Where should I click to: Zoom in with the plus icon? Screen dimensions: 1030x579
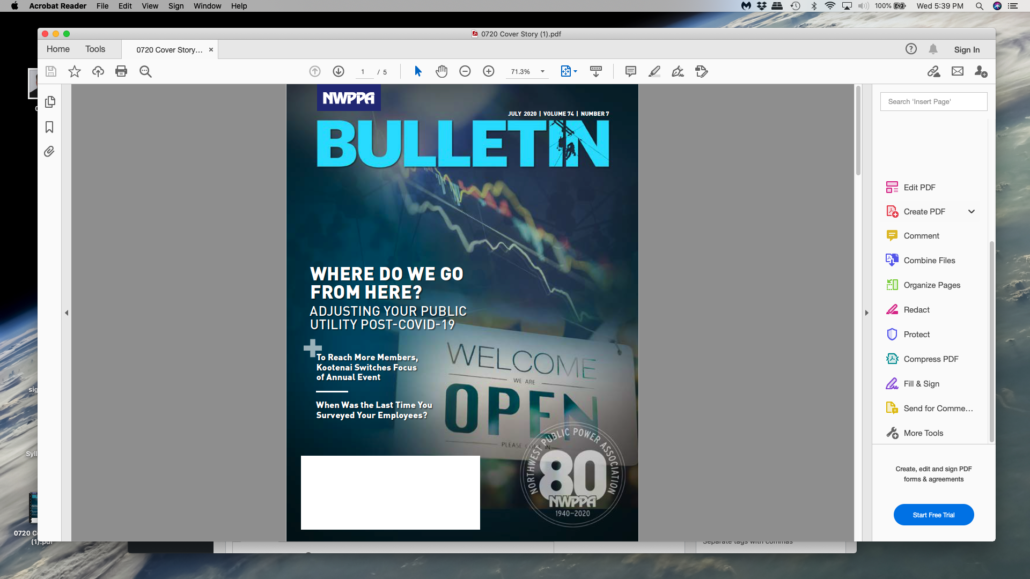(488, 71)
